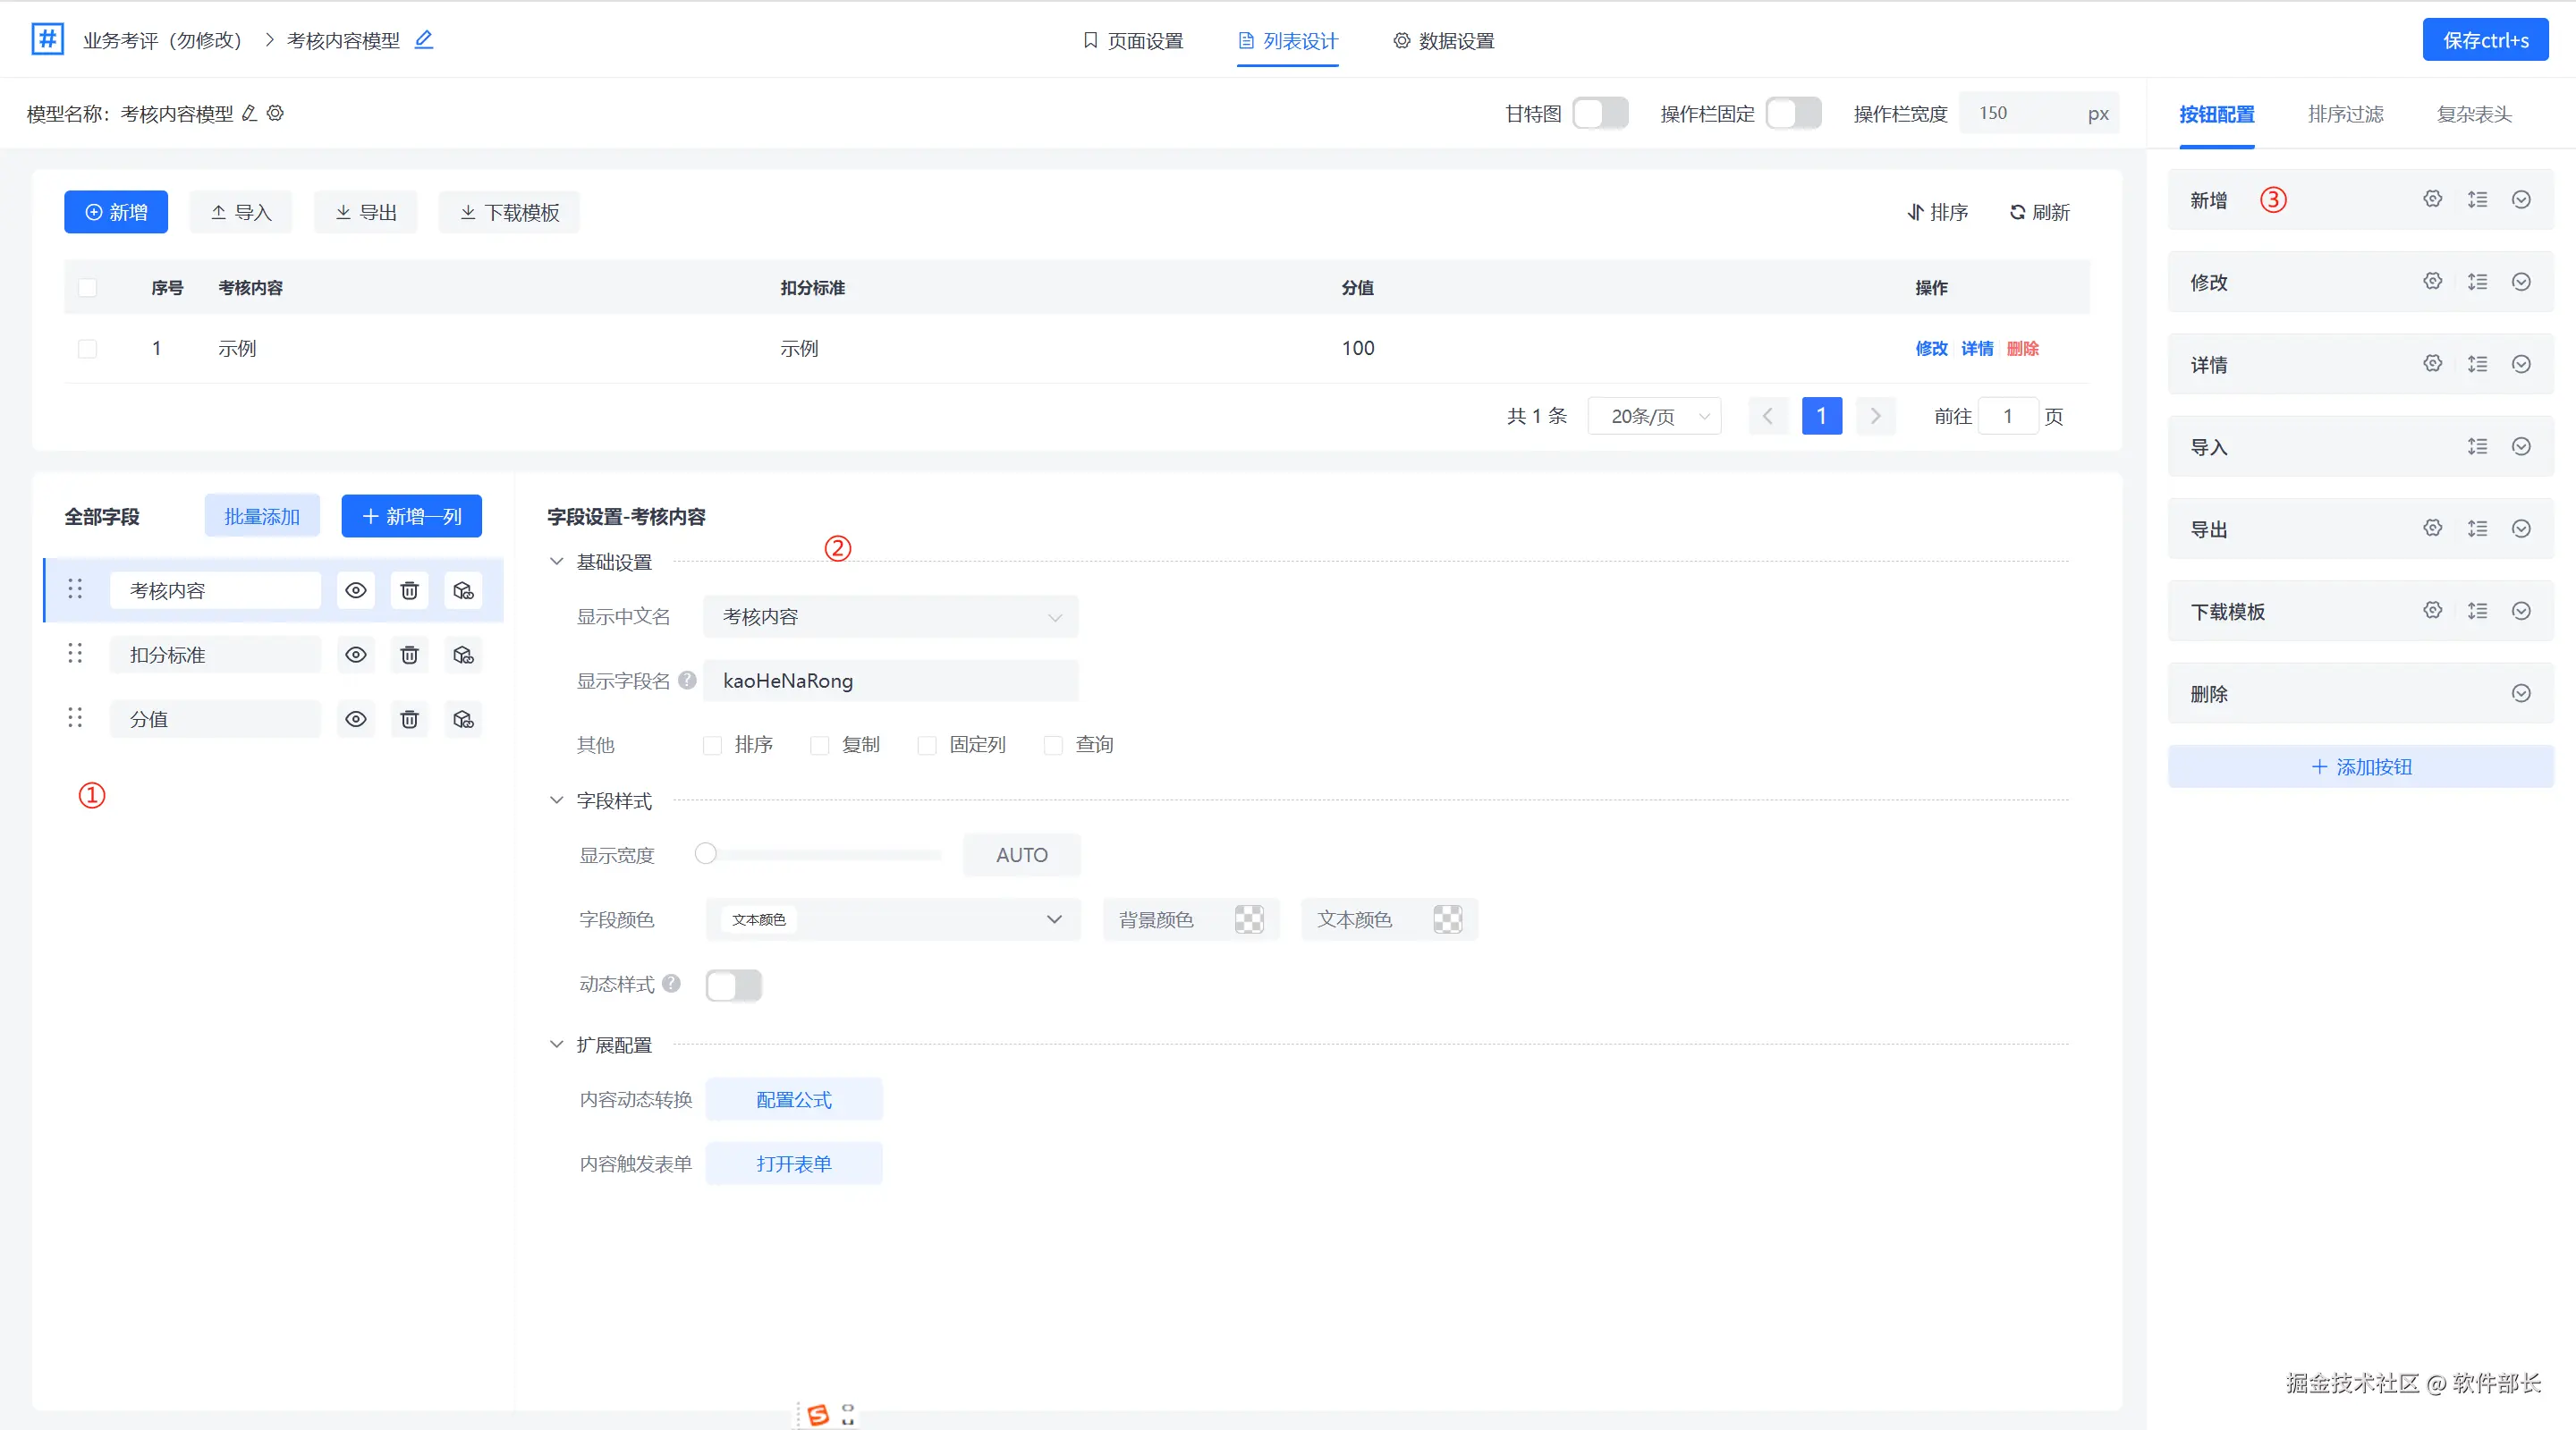Screen dimensions: 2576x1430
Task: Expand the 删除 button config chevron
Action: pyautogui.click(x=2521, y=694)
